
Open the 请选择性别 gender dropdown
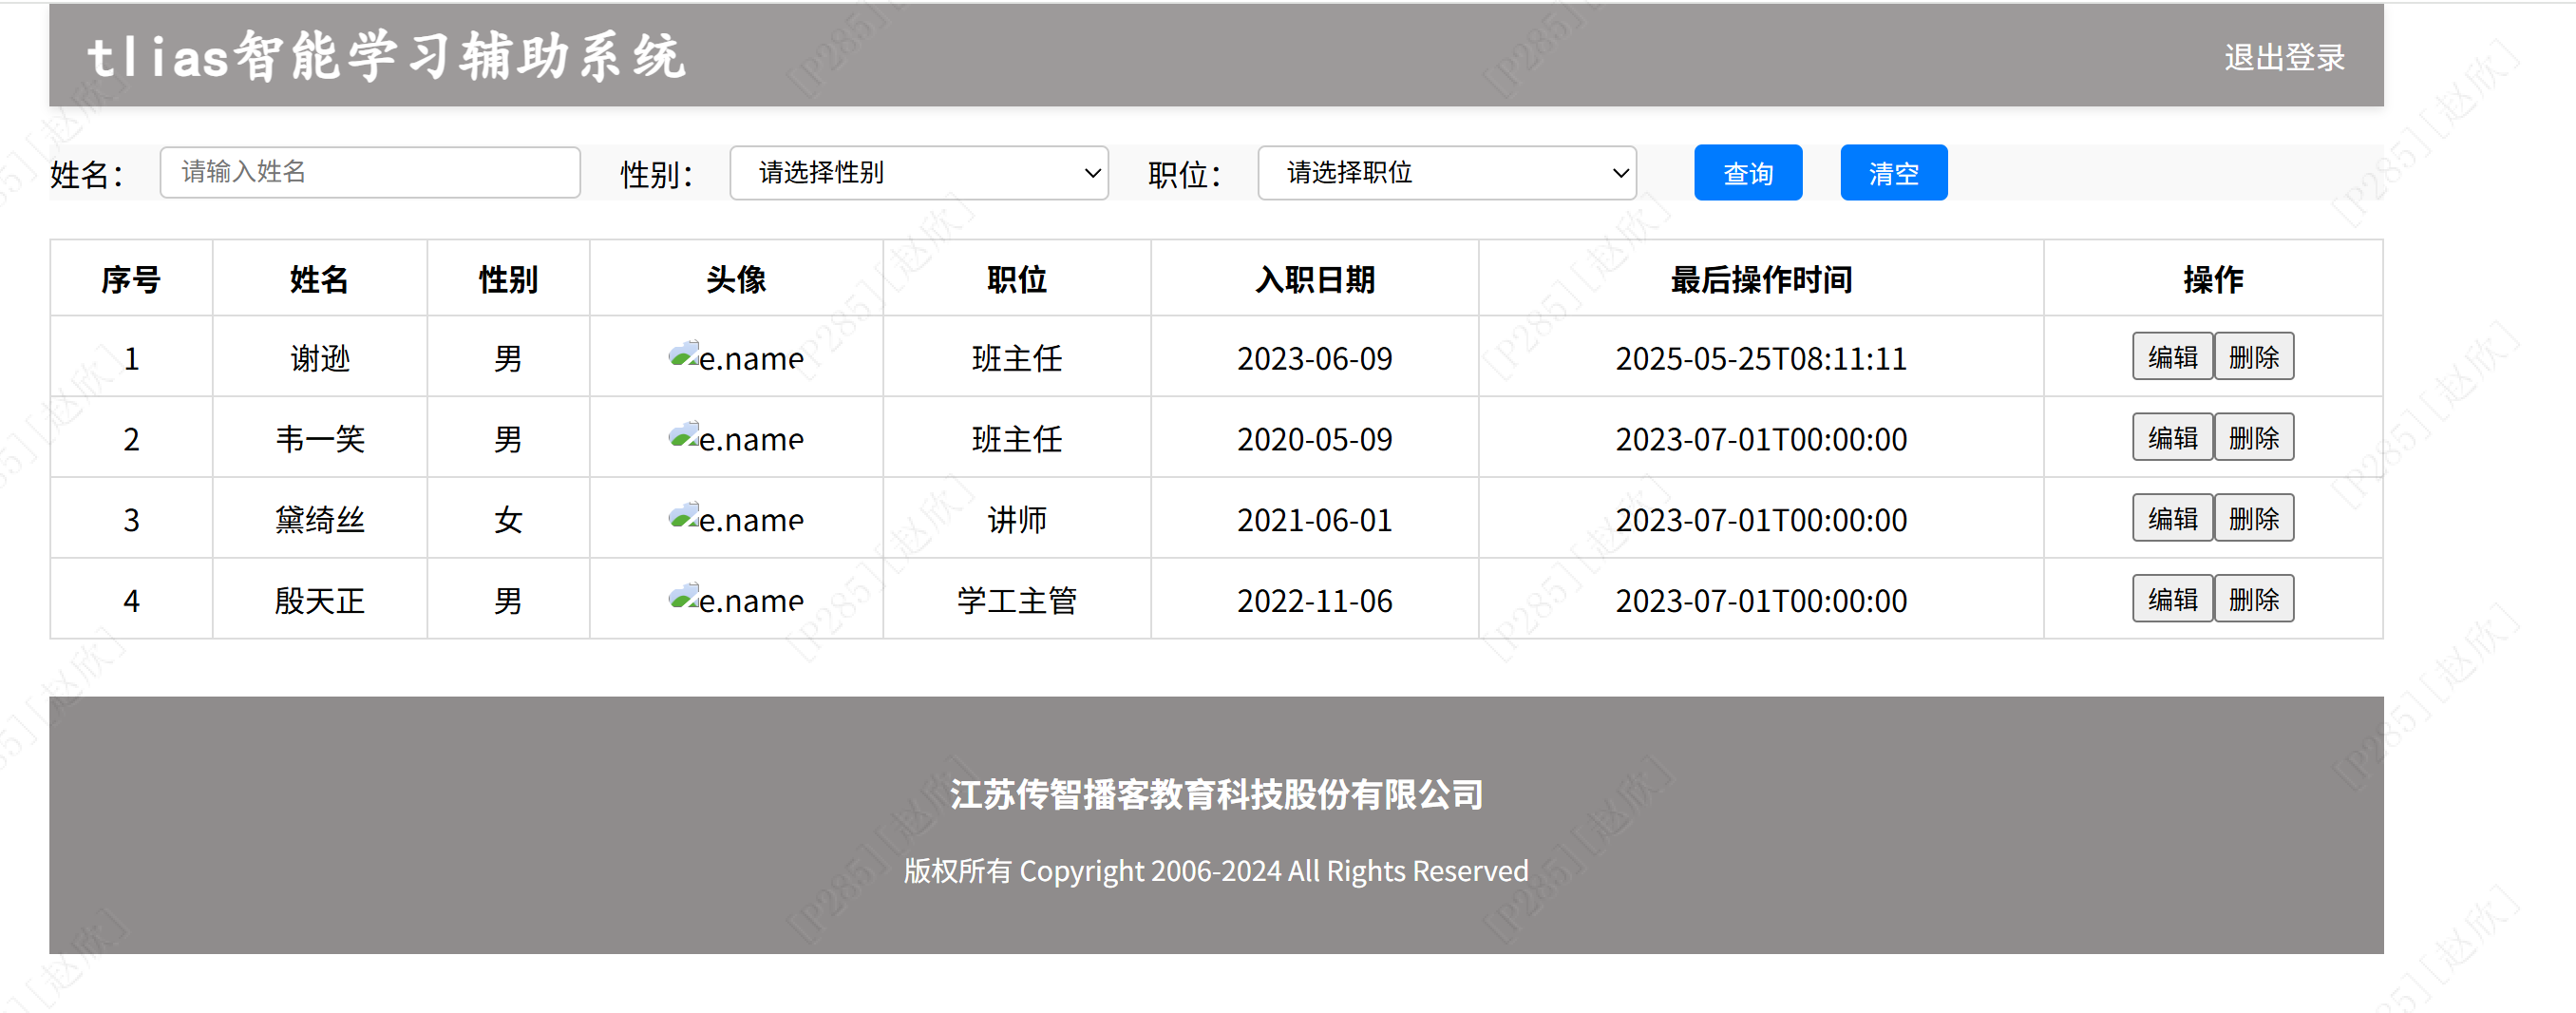919,173
